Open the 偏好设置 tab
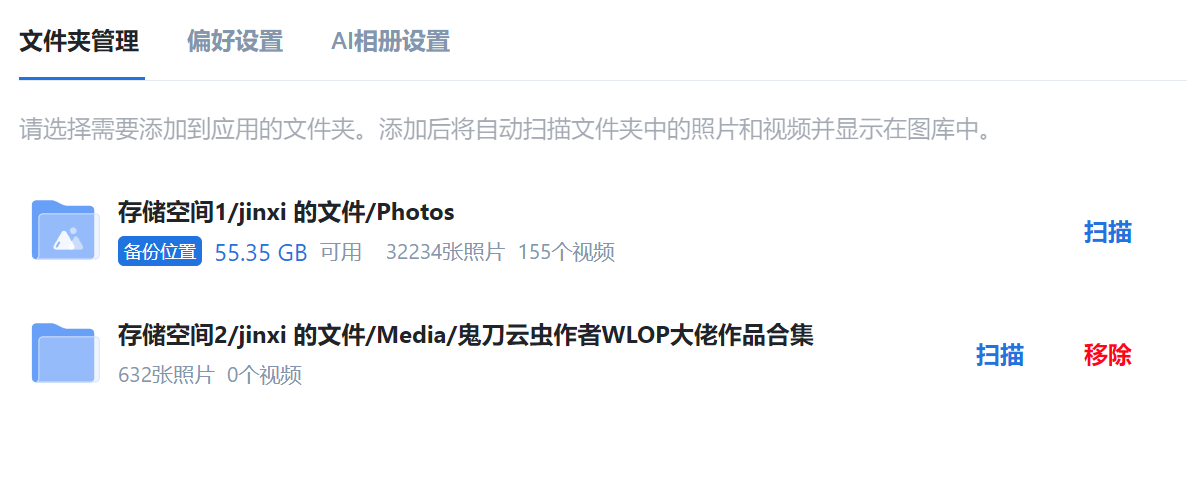 235,41
